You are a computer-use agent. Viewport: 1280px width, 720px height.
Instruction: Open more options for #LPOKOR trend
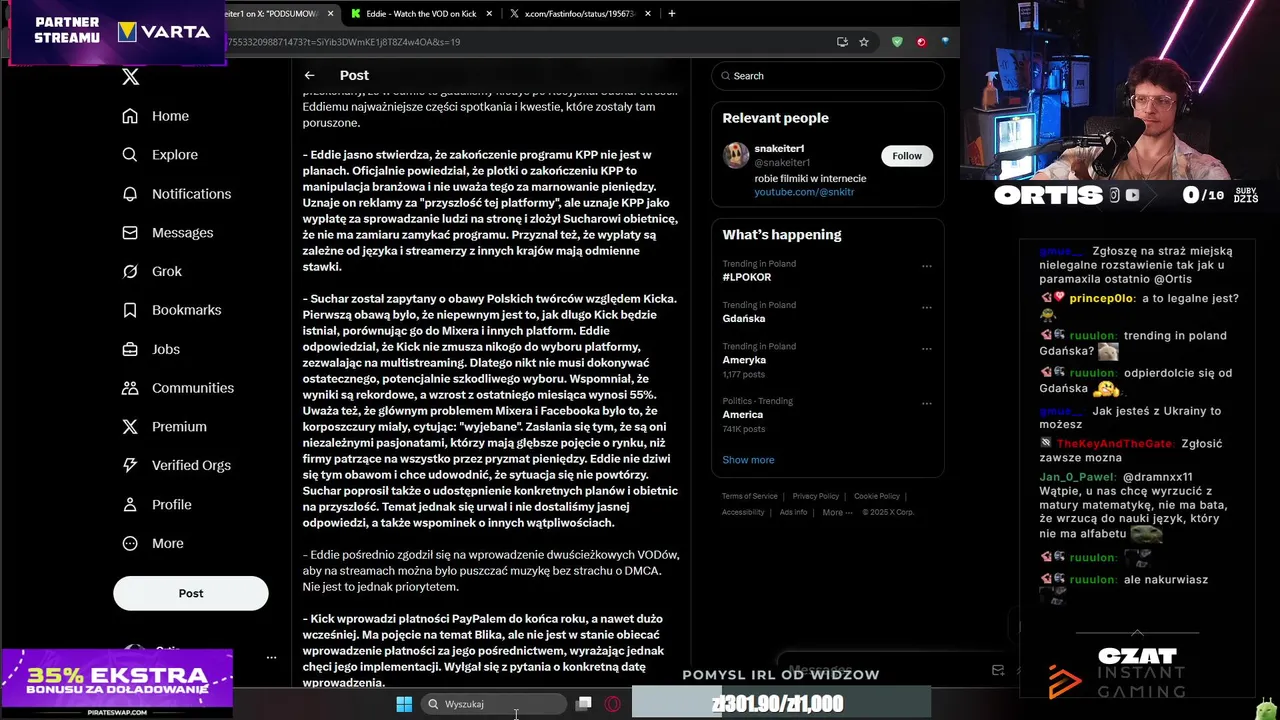pos(926,267)
